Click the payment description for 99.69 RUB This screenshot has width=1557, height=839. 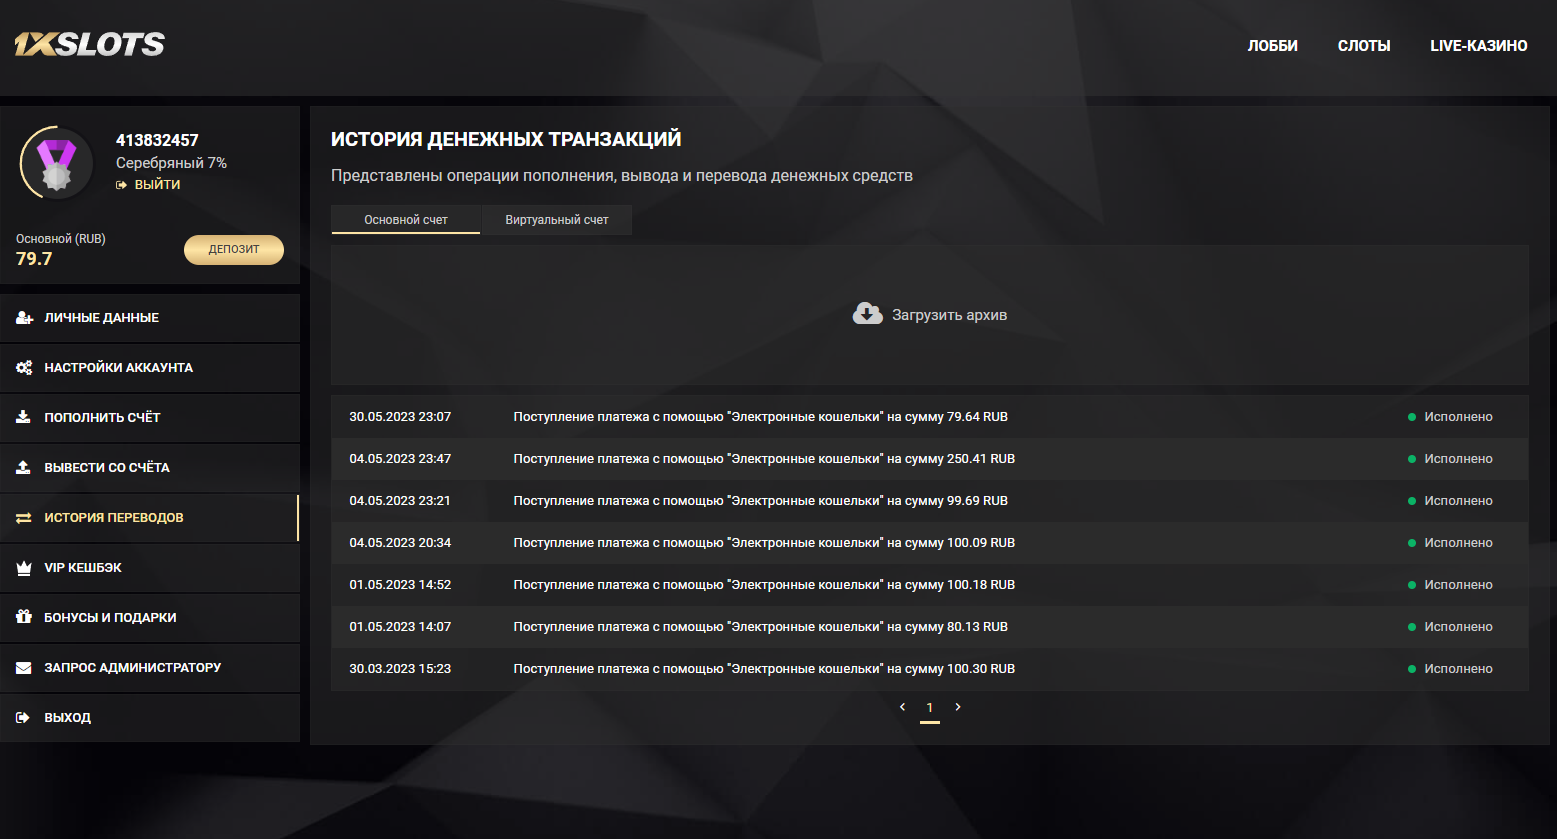pos(761,501)
